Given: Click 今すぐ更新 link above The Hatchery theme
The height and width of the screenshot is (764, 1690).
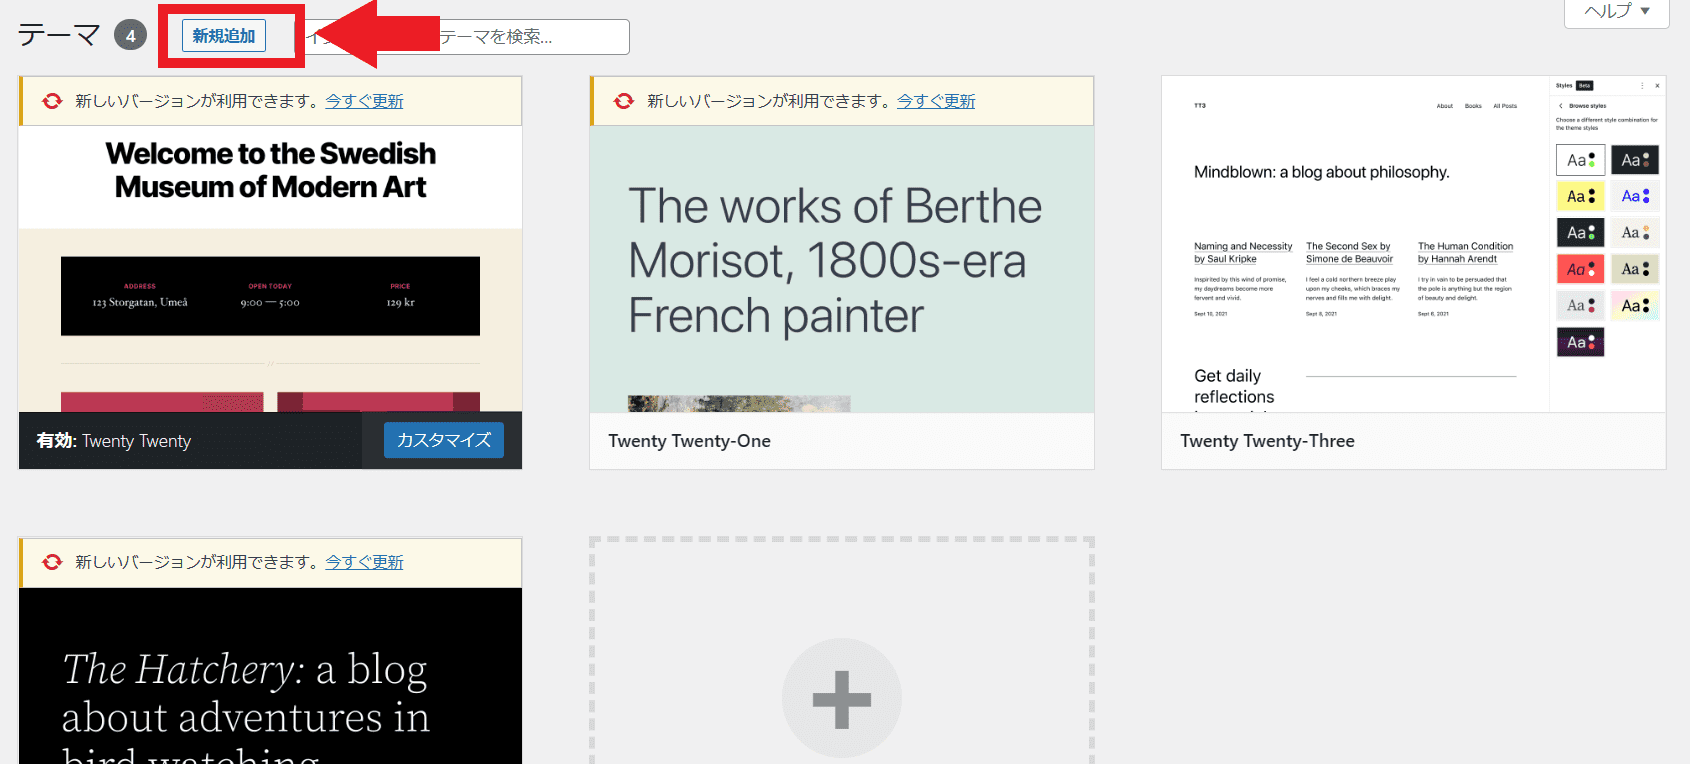Looking at the screenshot, I should coord(364,562).
